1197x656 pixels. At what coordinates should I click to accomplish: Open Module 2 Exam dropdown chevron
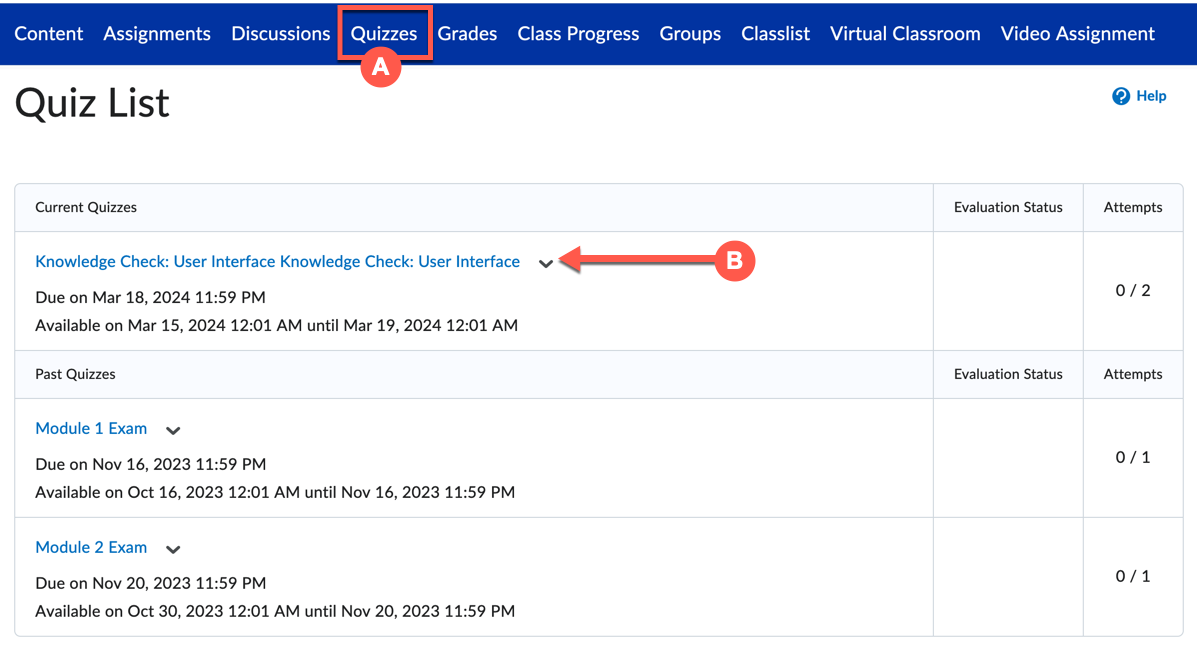click(x=173, y=550)
